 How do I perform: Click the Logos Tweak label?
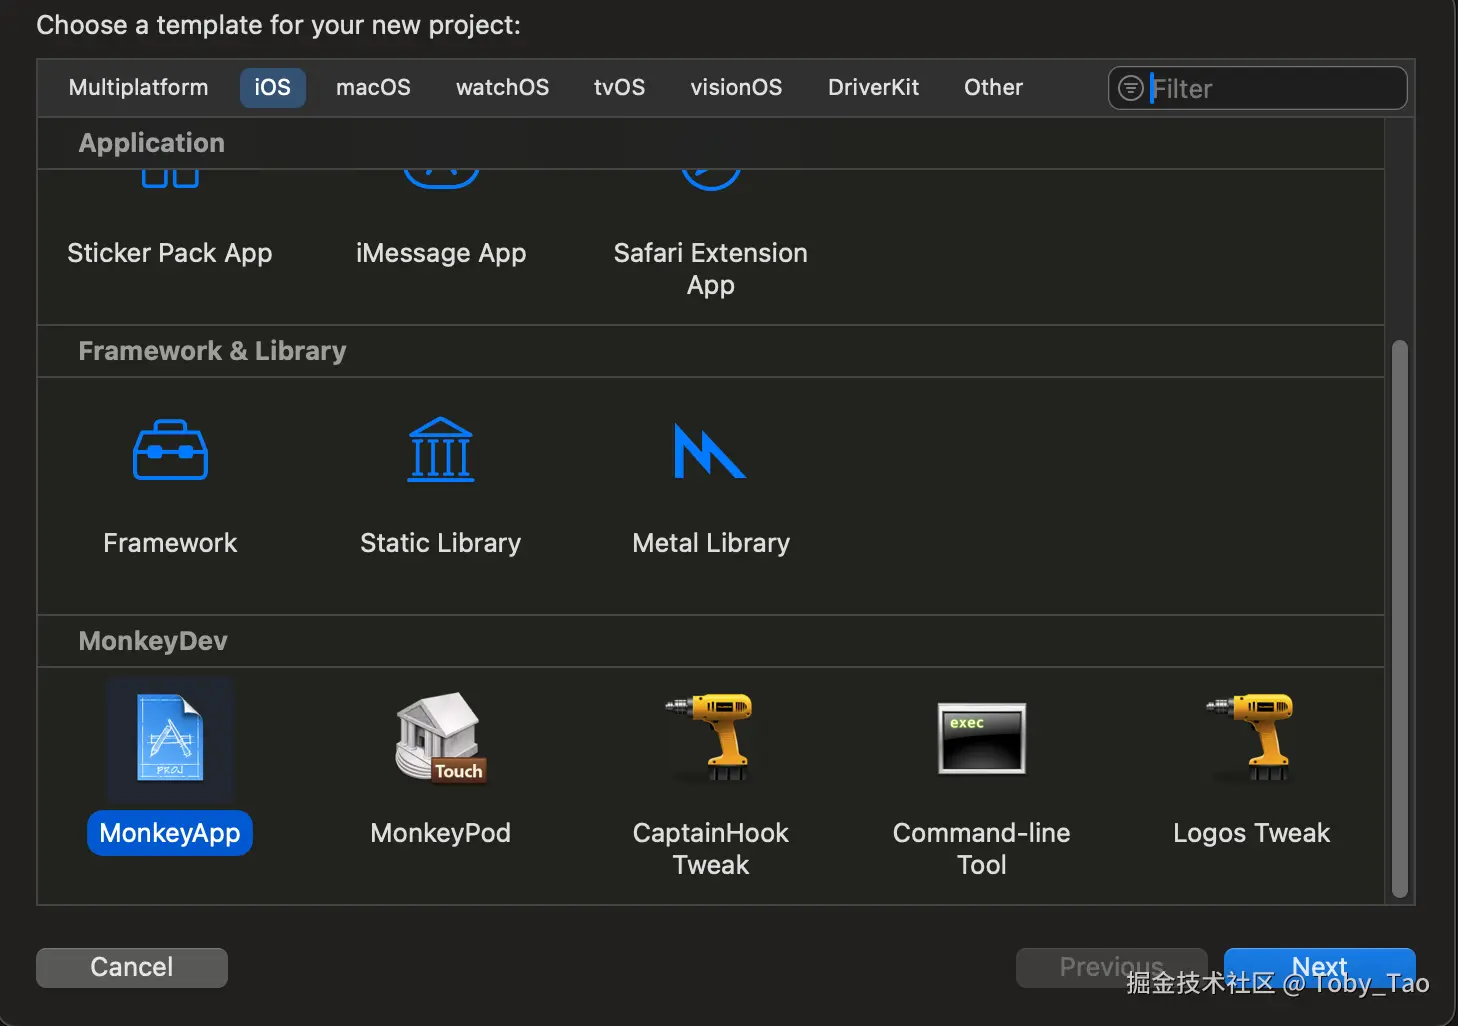tap(1252, 833)
